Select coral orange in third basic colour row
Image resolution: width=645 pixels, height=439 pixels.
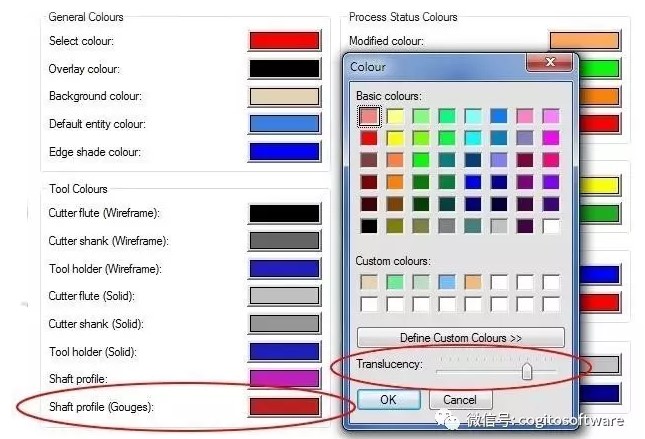click(395, 160)
